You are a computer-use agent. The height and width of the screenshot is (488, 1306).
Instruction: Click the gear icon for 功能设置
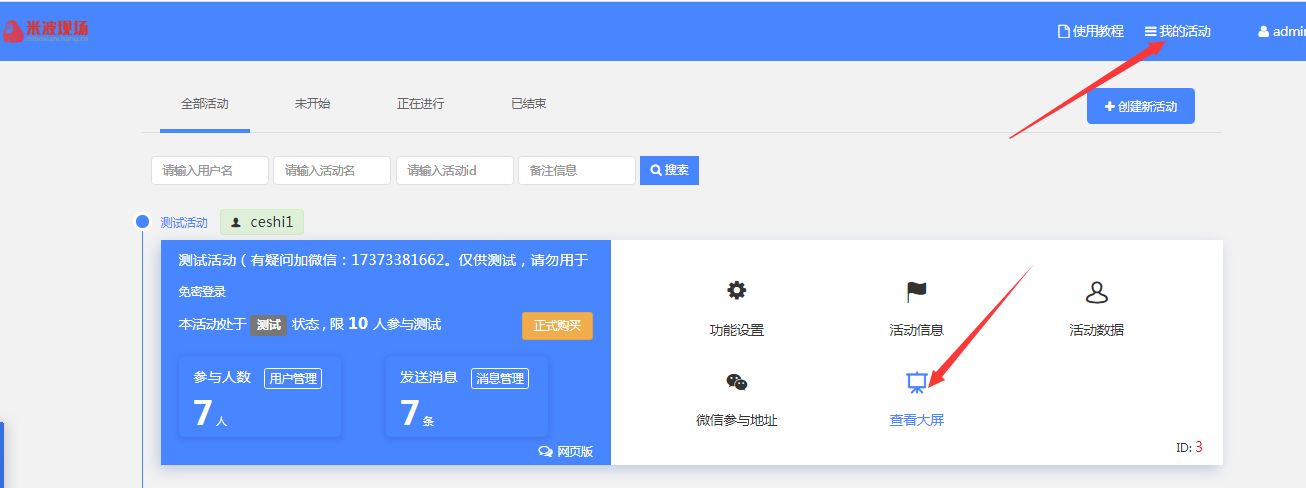[x=736, y=291]
